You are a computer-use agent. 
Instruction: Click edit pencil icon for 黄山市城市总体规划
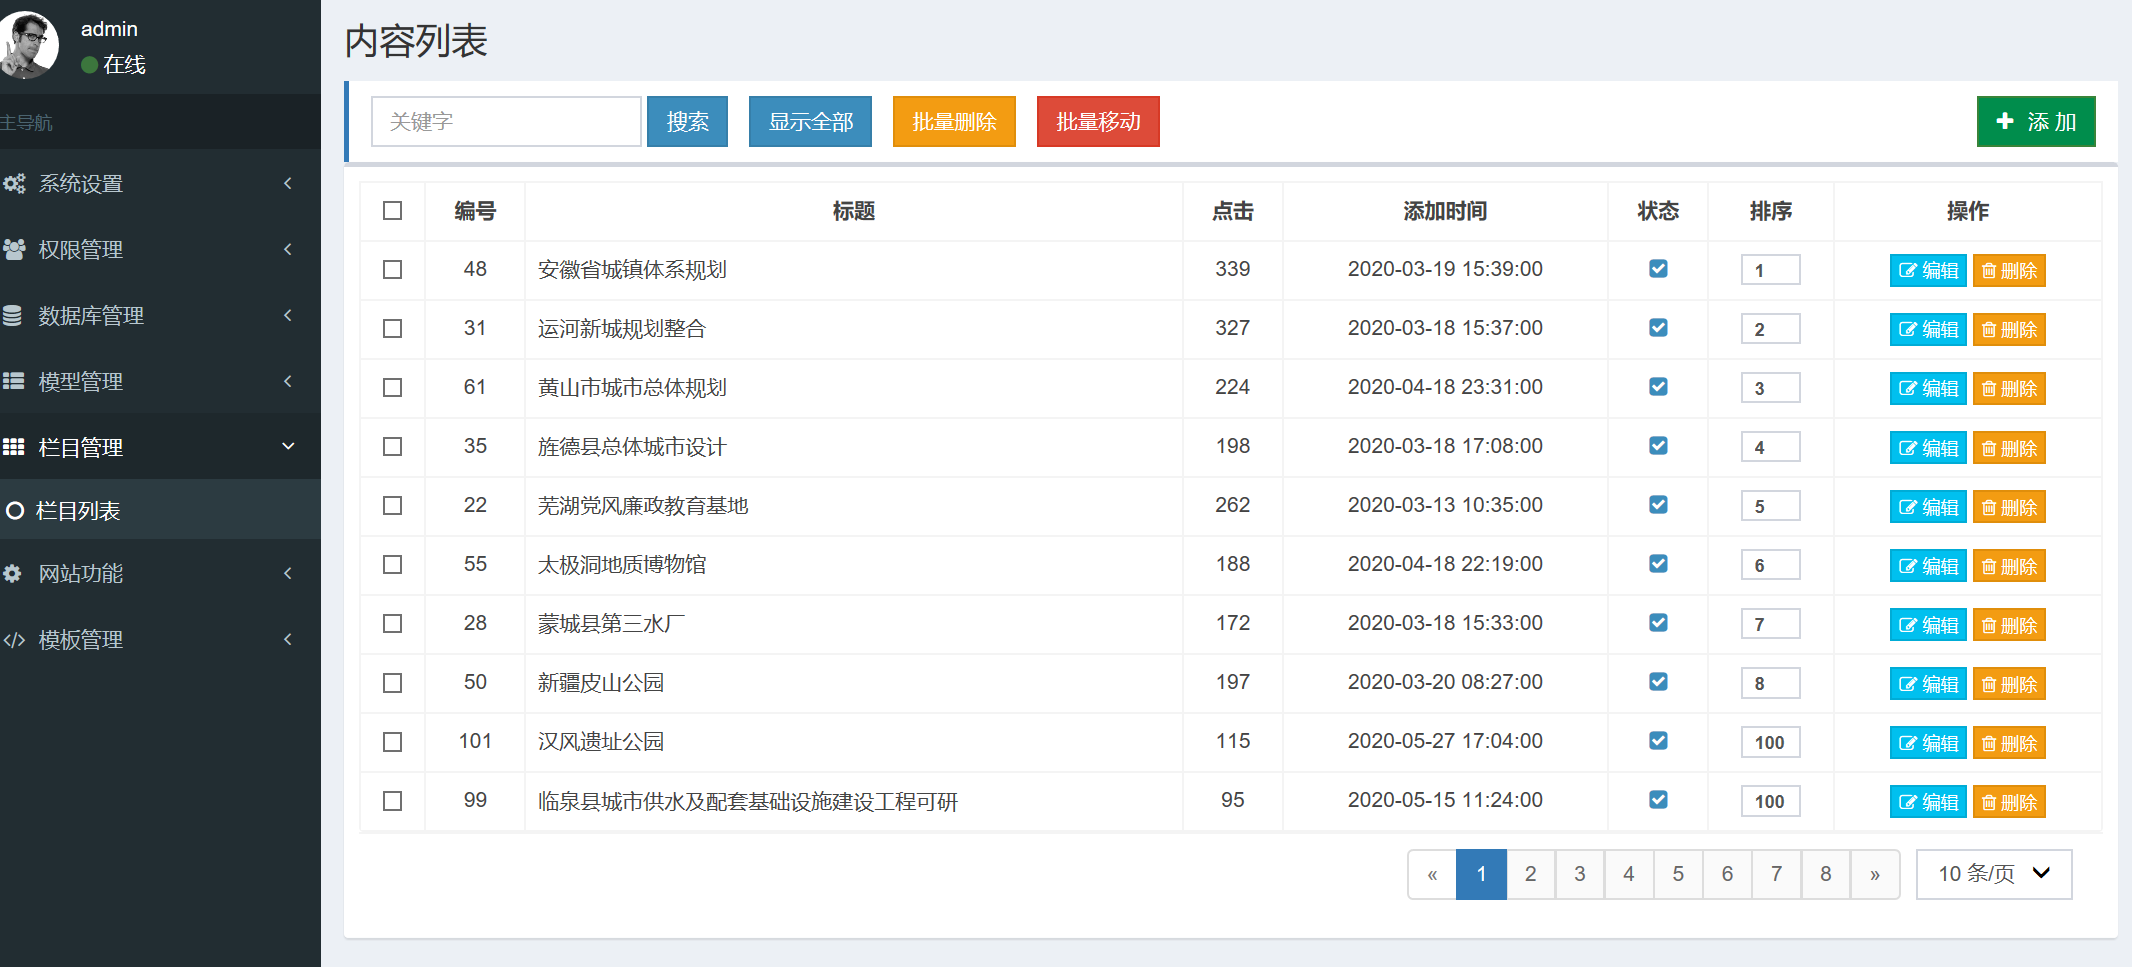[1908, 389]
